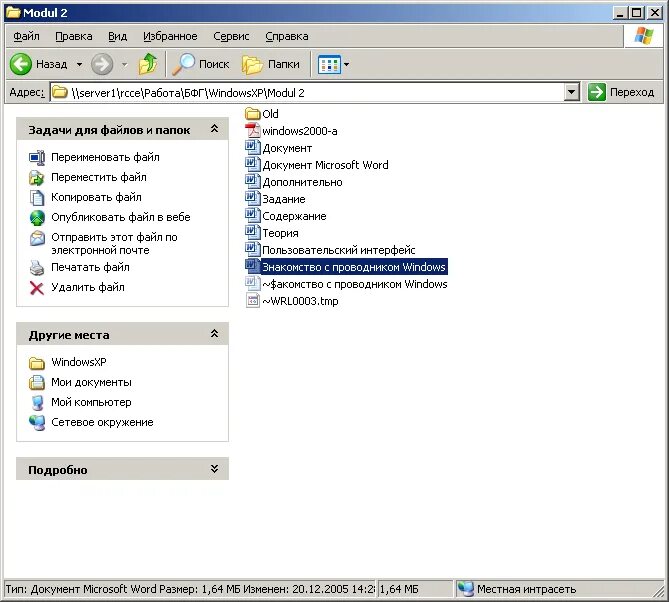Click the windows2000-a PDF icon

pyautogui.click(x=253, y=131)
